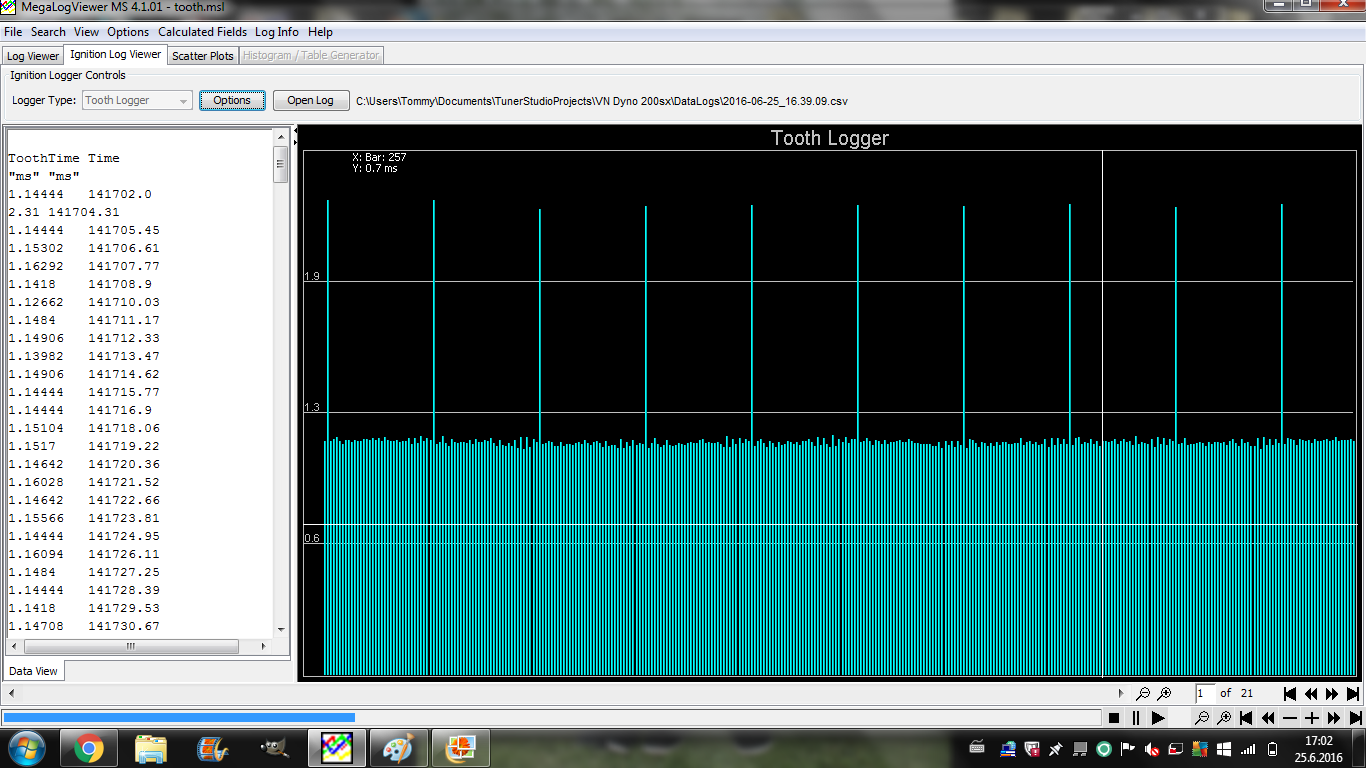Open the Help menu

pos(320,32)
